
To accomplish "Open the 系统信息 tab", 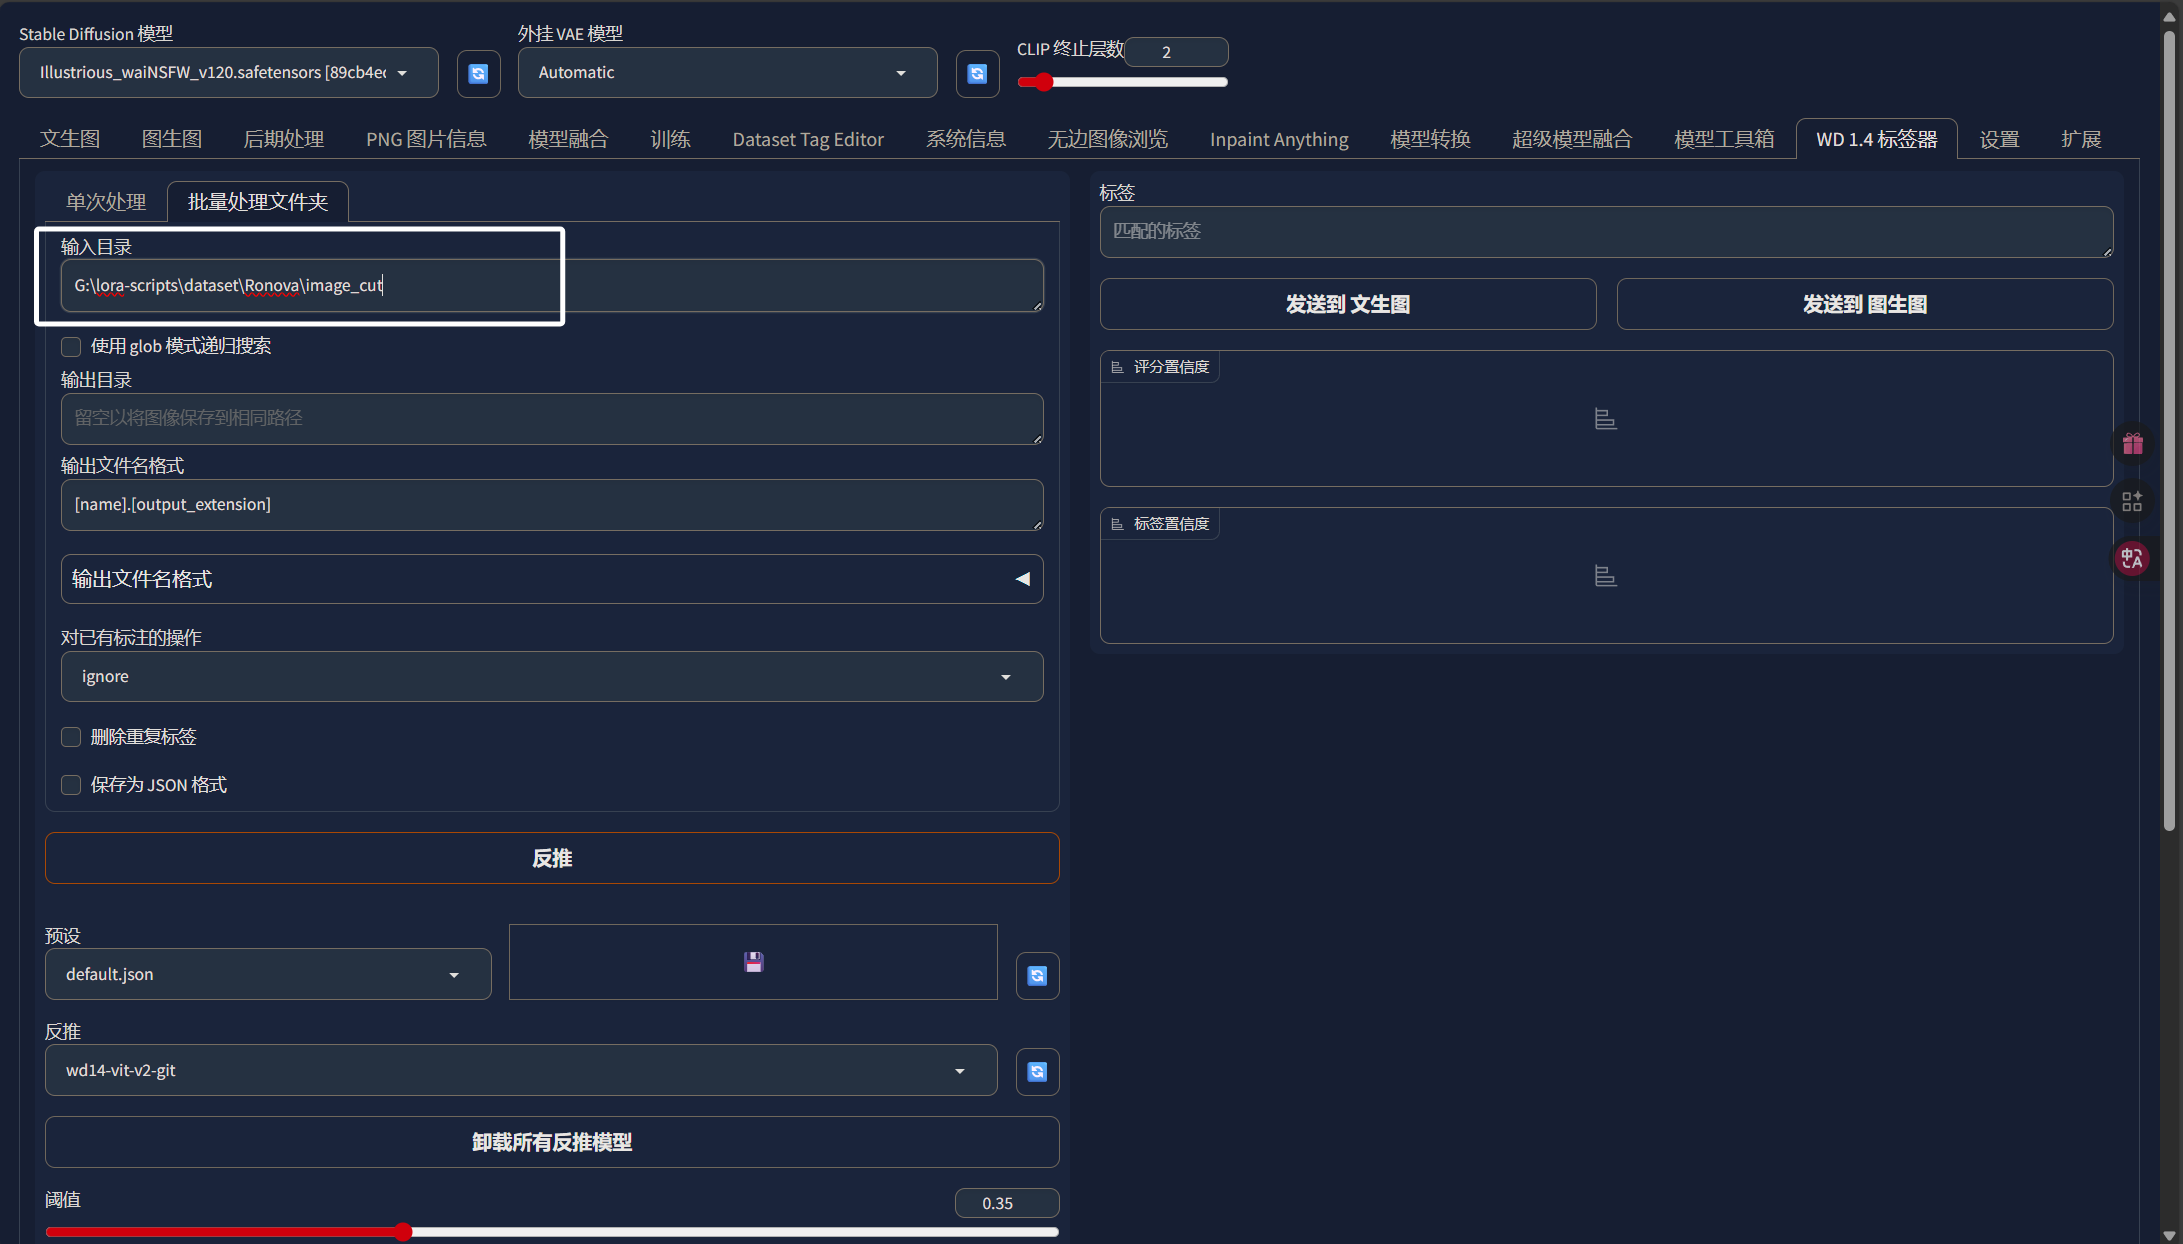I will coord(966,139).
